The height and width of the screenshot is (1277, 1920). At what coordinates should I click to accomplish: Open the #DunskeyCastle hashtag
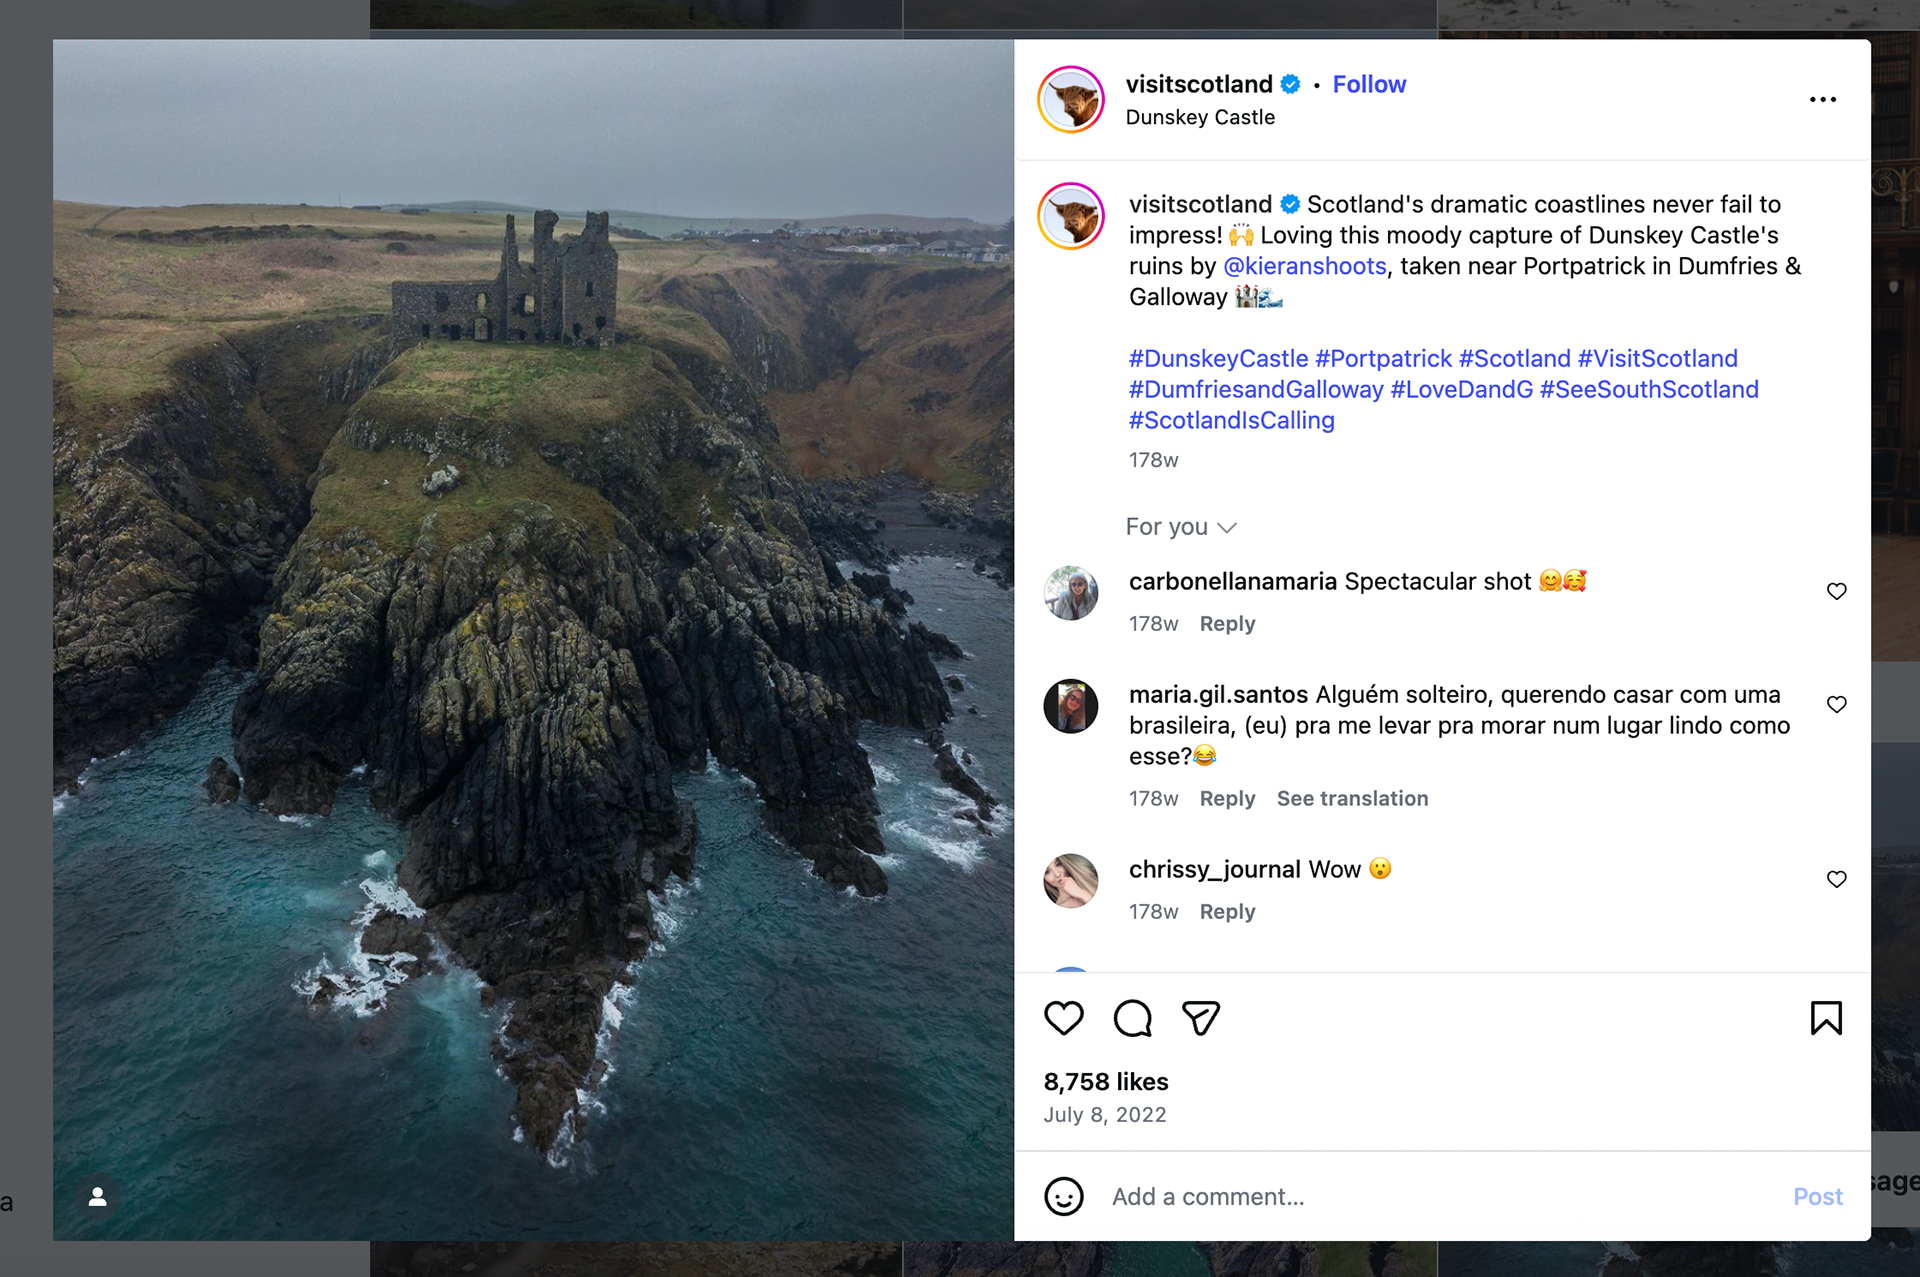[x=1218, y=358]
